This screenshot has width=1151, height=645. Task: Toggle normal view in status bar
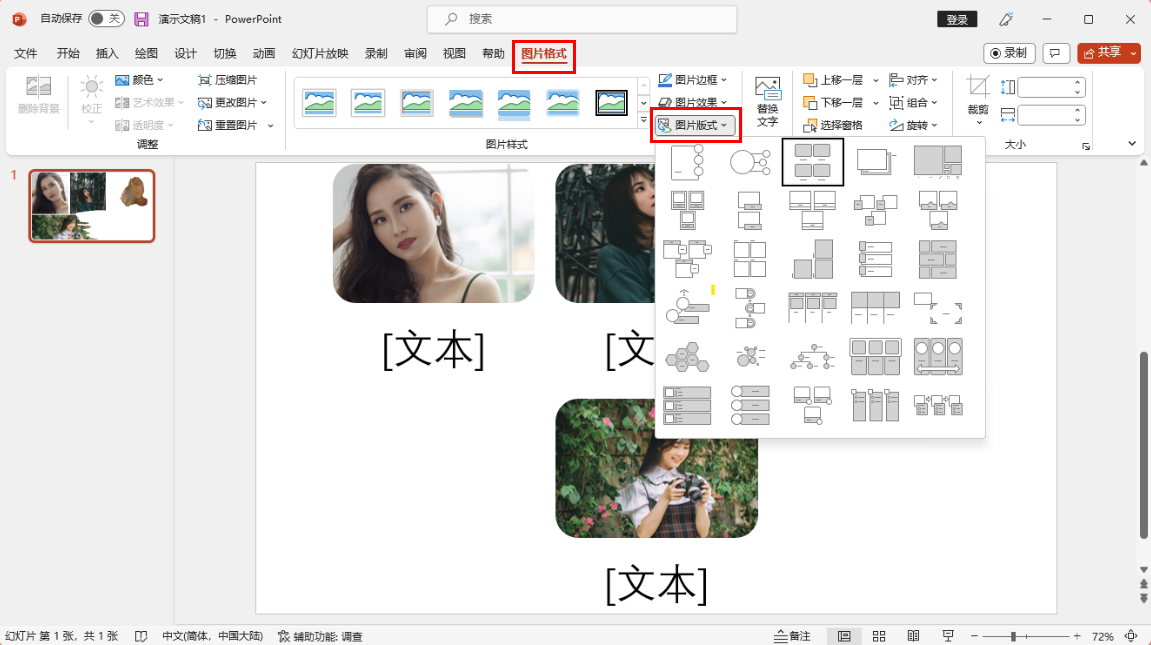pos(845,636)
